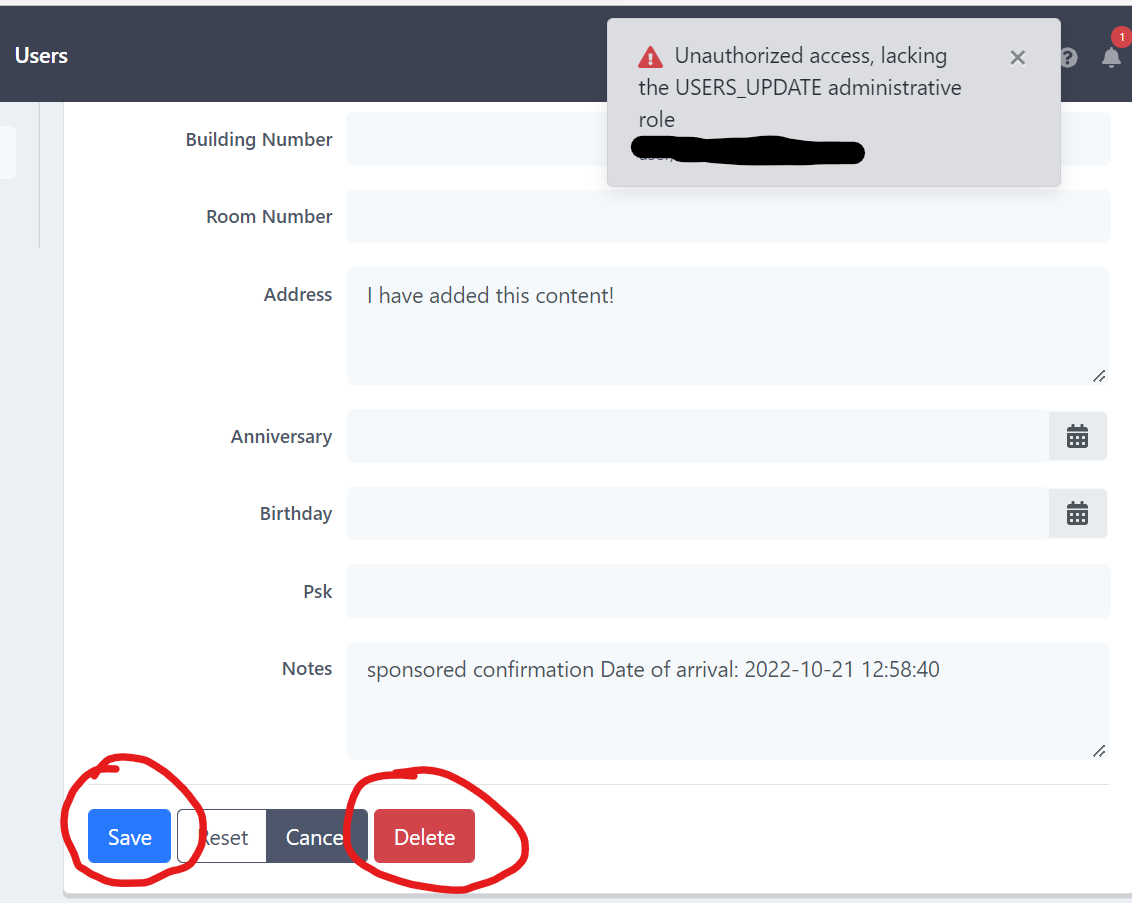The height and width of the screenshot is (903, 1132).
Task: Click the Address label
Action: click(x=297, y=295)
